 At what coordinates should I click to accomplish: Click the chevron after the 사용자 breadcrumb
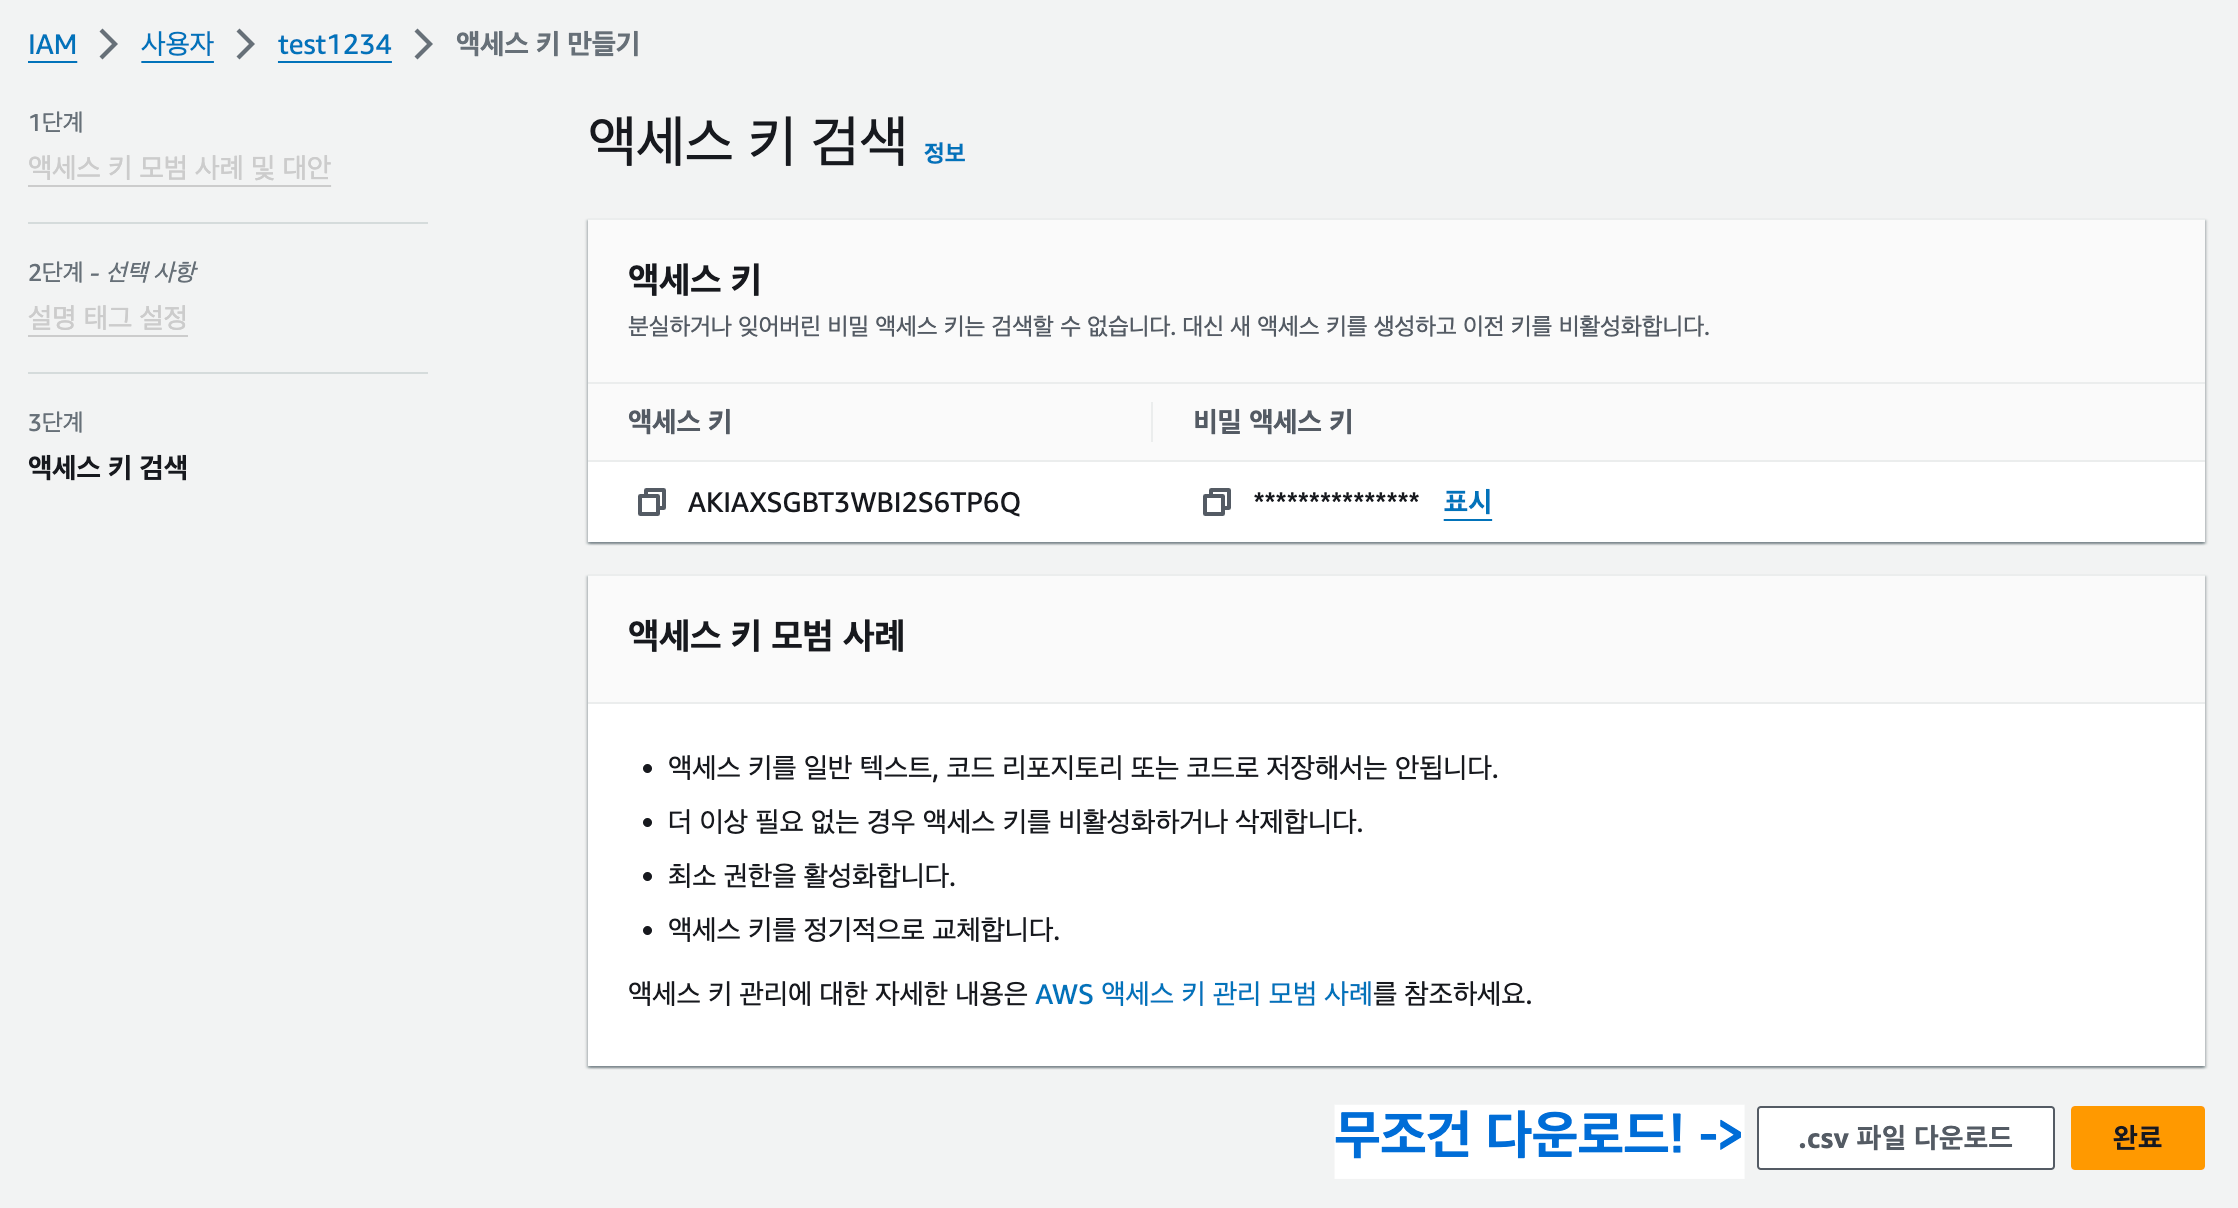246,44
